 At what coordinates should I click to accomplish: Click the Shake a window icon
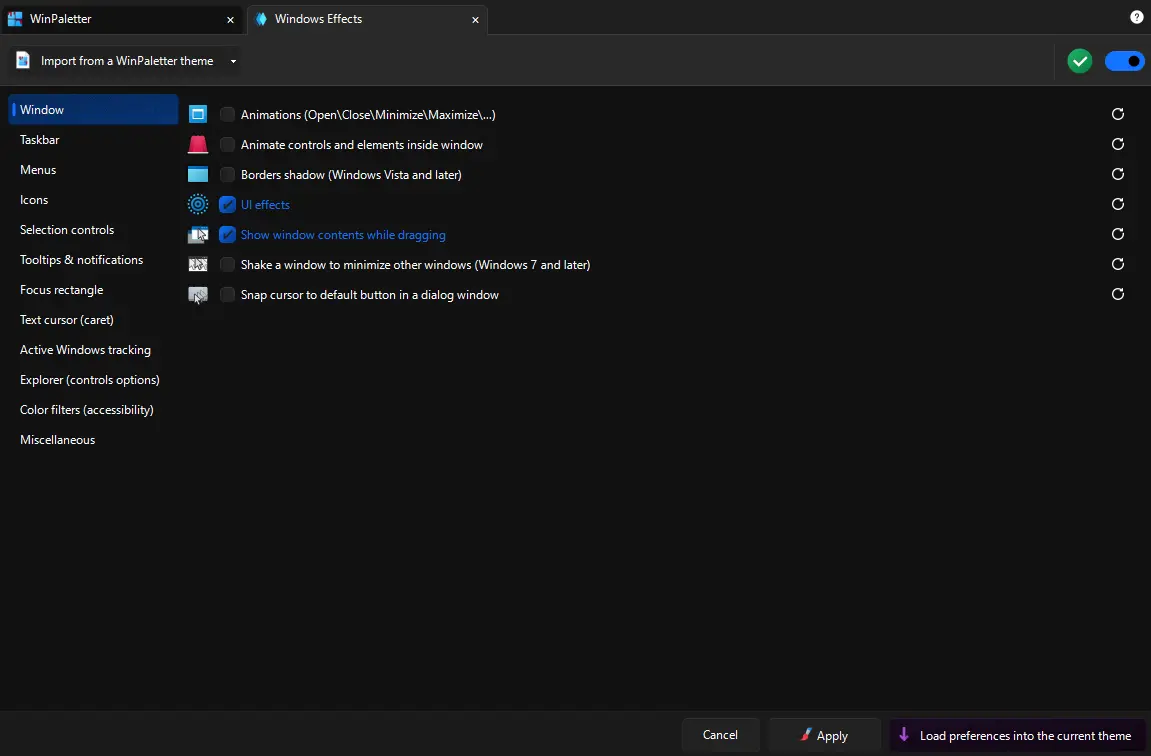(197, 264)
